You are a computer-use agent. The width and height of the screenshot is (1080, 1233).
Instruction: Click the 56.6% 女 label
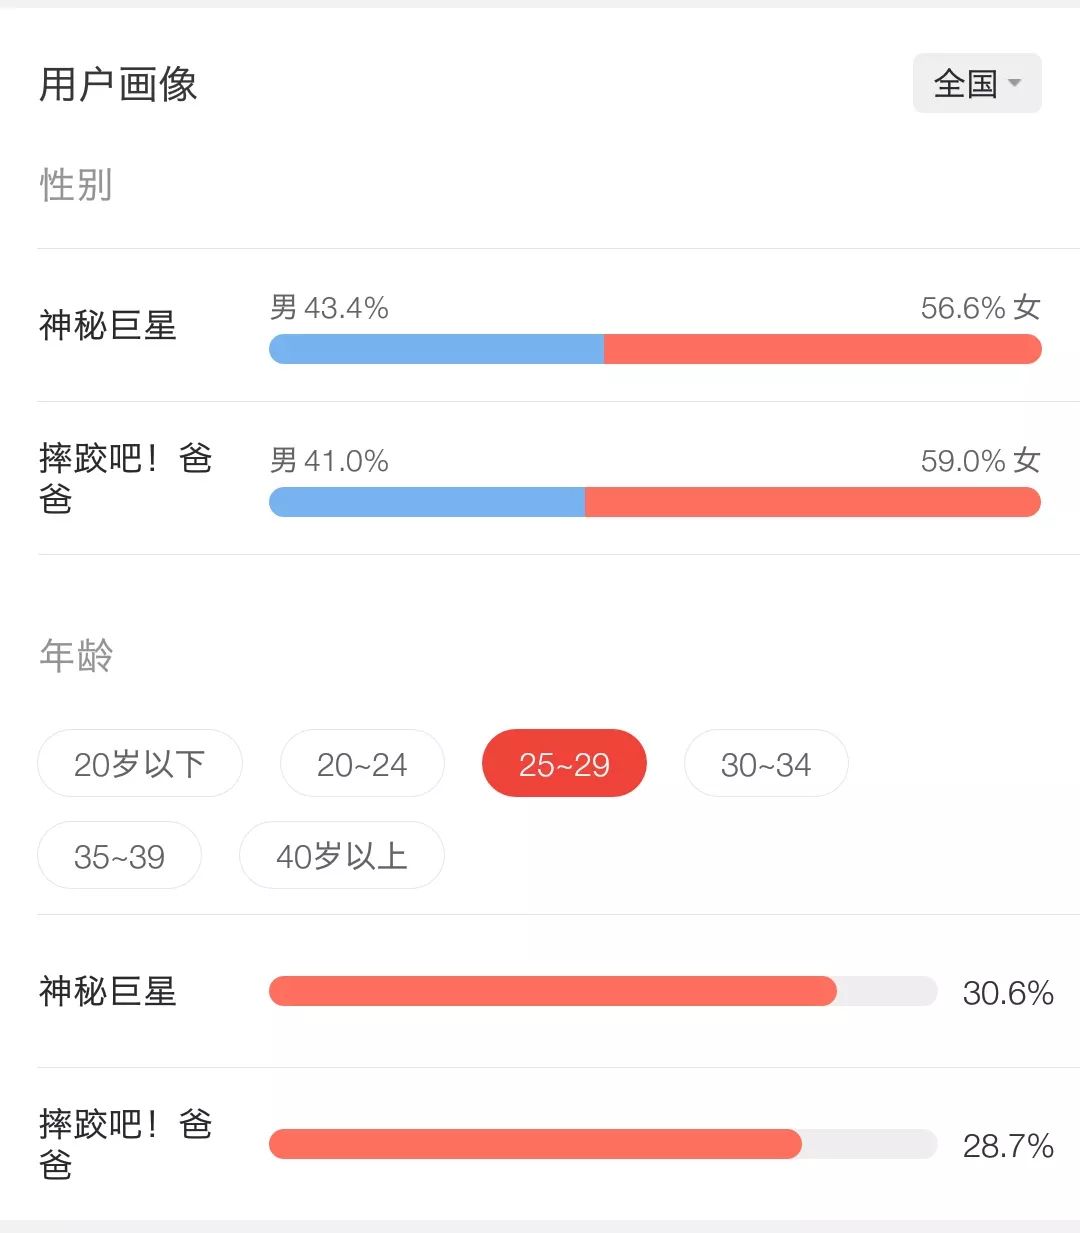click(980, 308)
